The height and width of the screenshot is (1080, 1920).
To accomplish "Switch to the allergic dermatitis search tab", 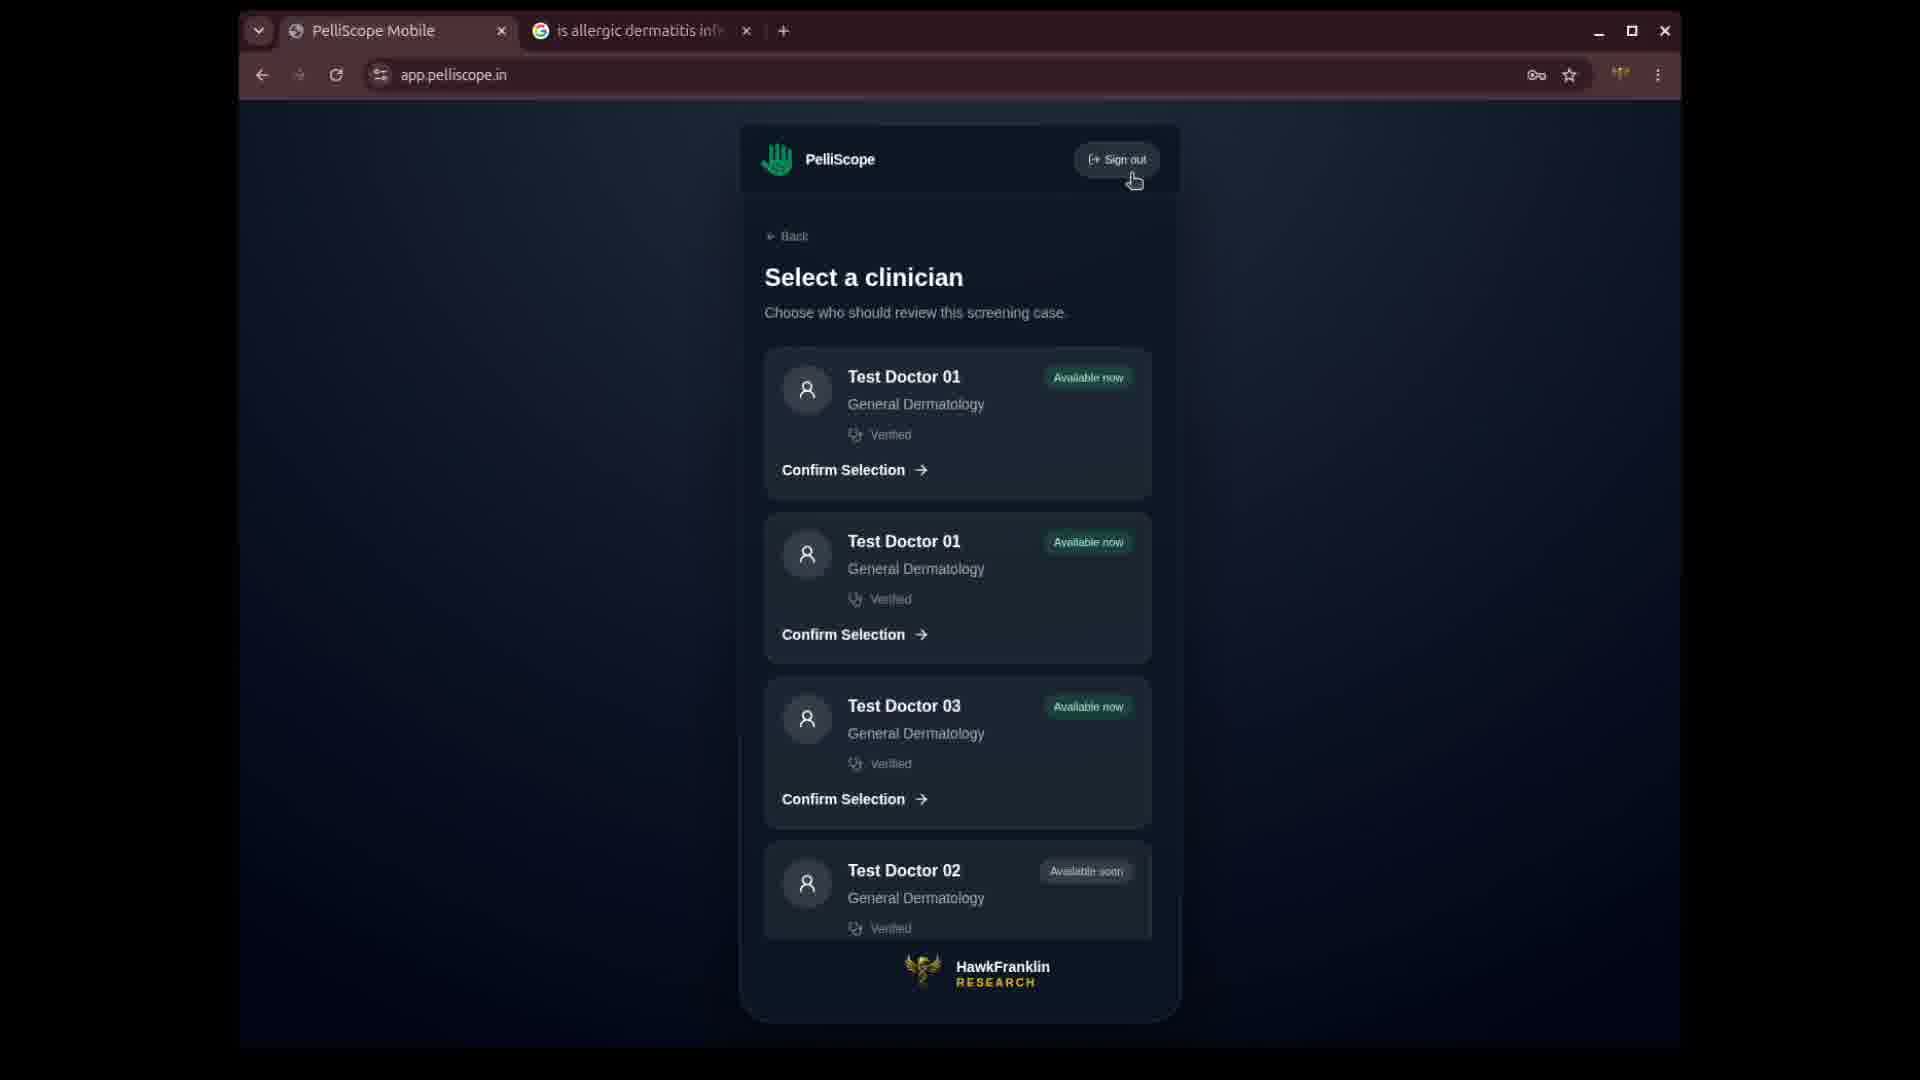I will [x=640, y=31].
